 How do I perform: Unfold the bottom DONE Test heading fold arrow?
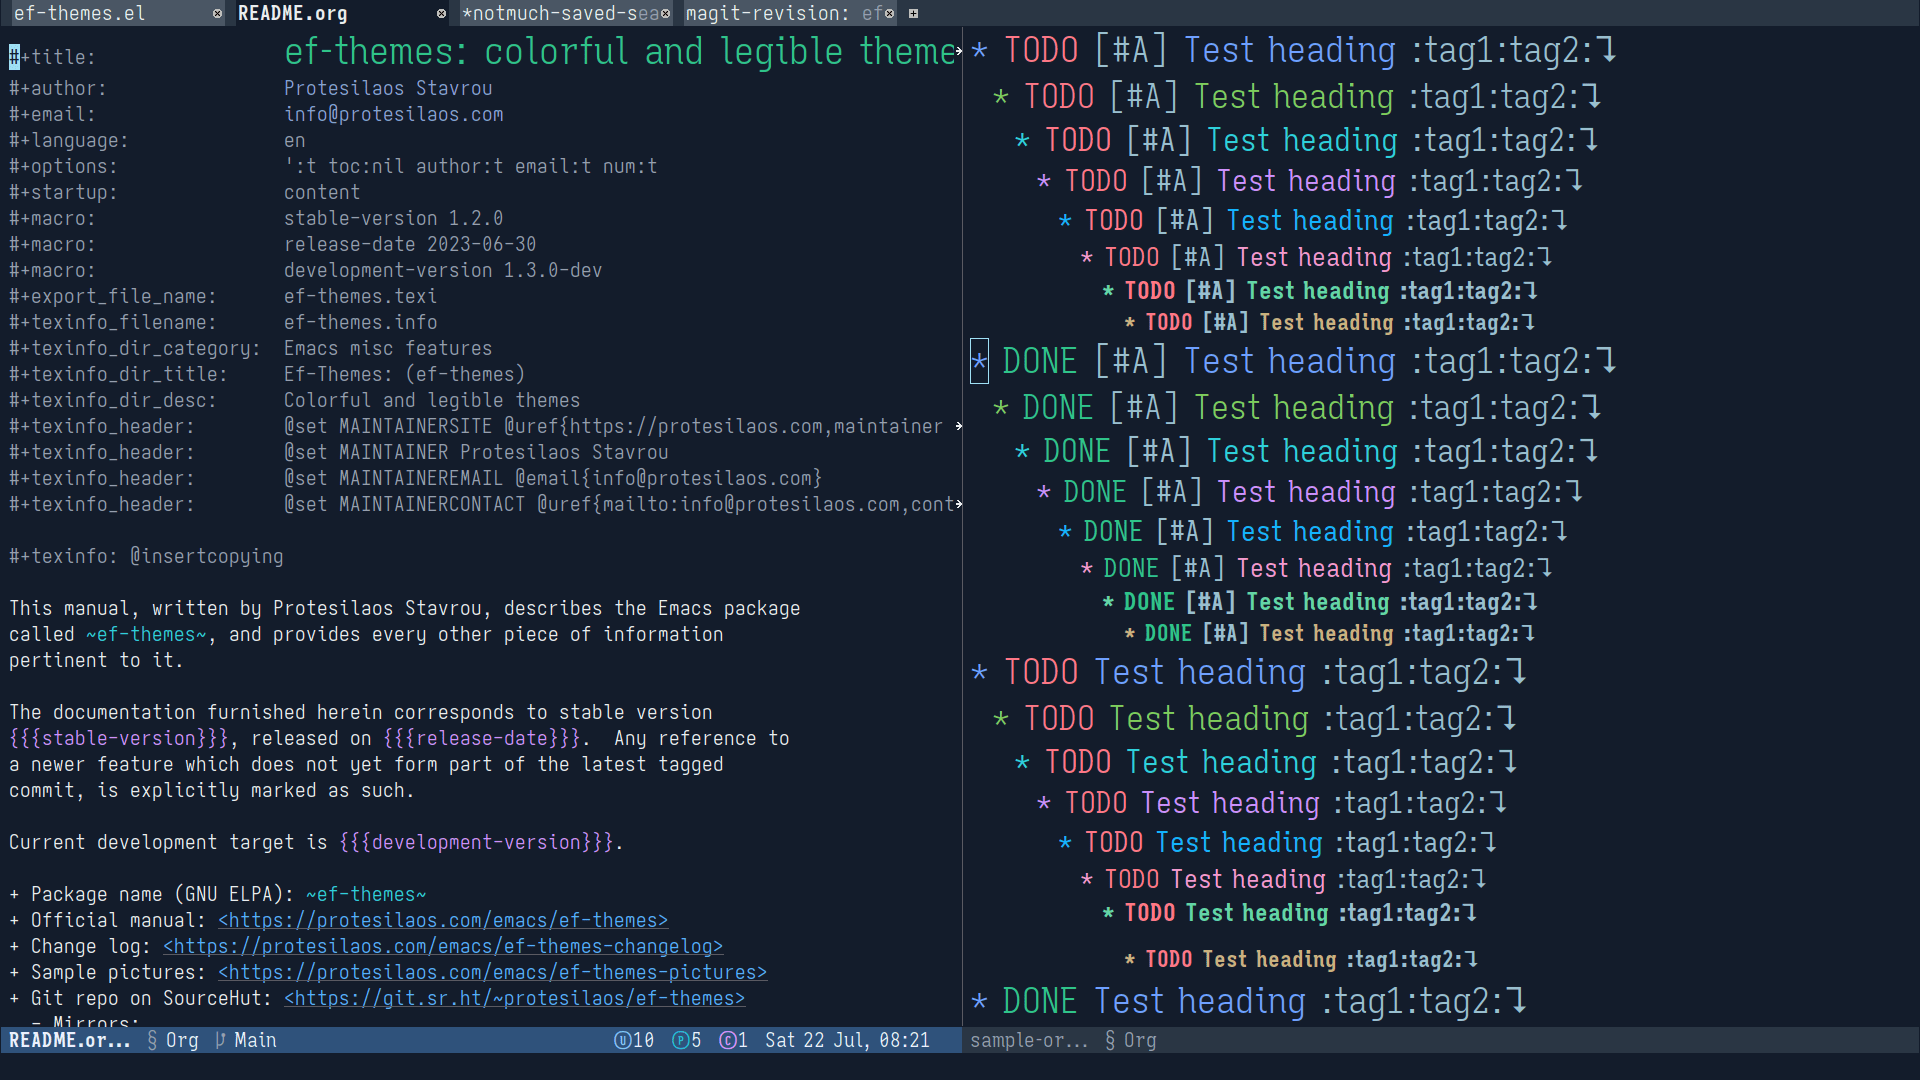point(1518,1001)
